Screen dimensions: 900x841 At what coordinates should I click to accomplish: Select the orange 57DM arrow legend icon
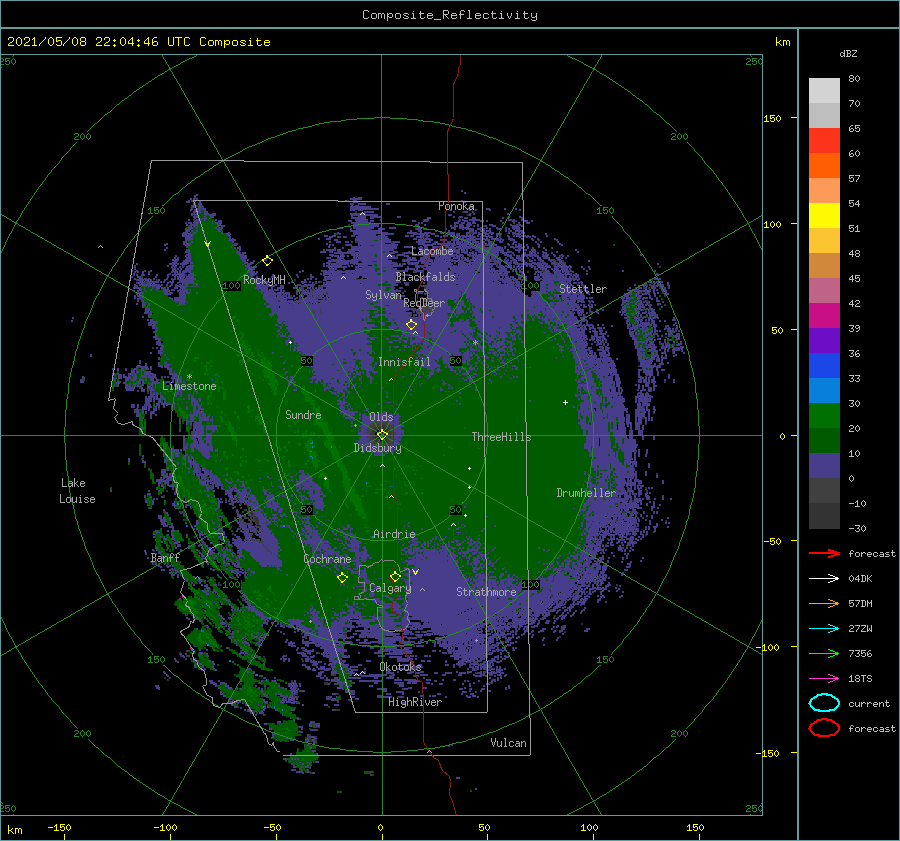pyautogui.click(x=824, y=603)
